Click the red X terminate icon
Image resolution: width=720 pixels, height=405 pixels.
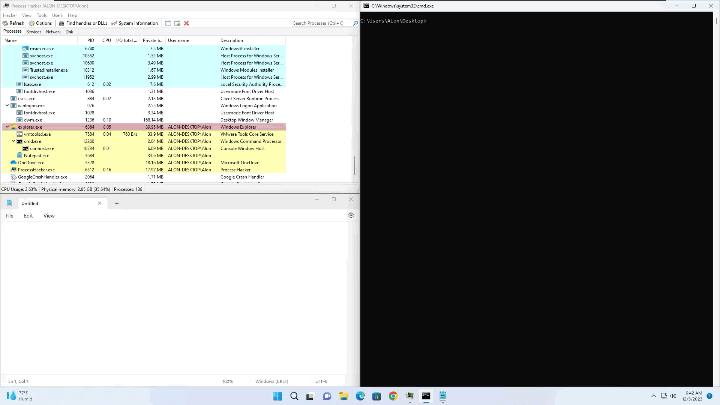coord(186,23)
